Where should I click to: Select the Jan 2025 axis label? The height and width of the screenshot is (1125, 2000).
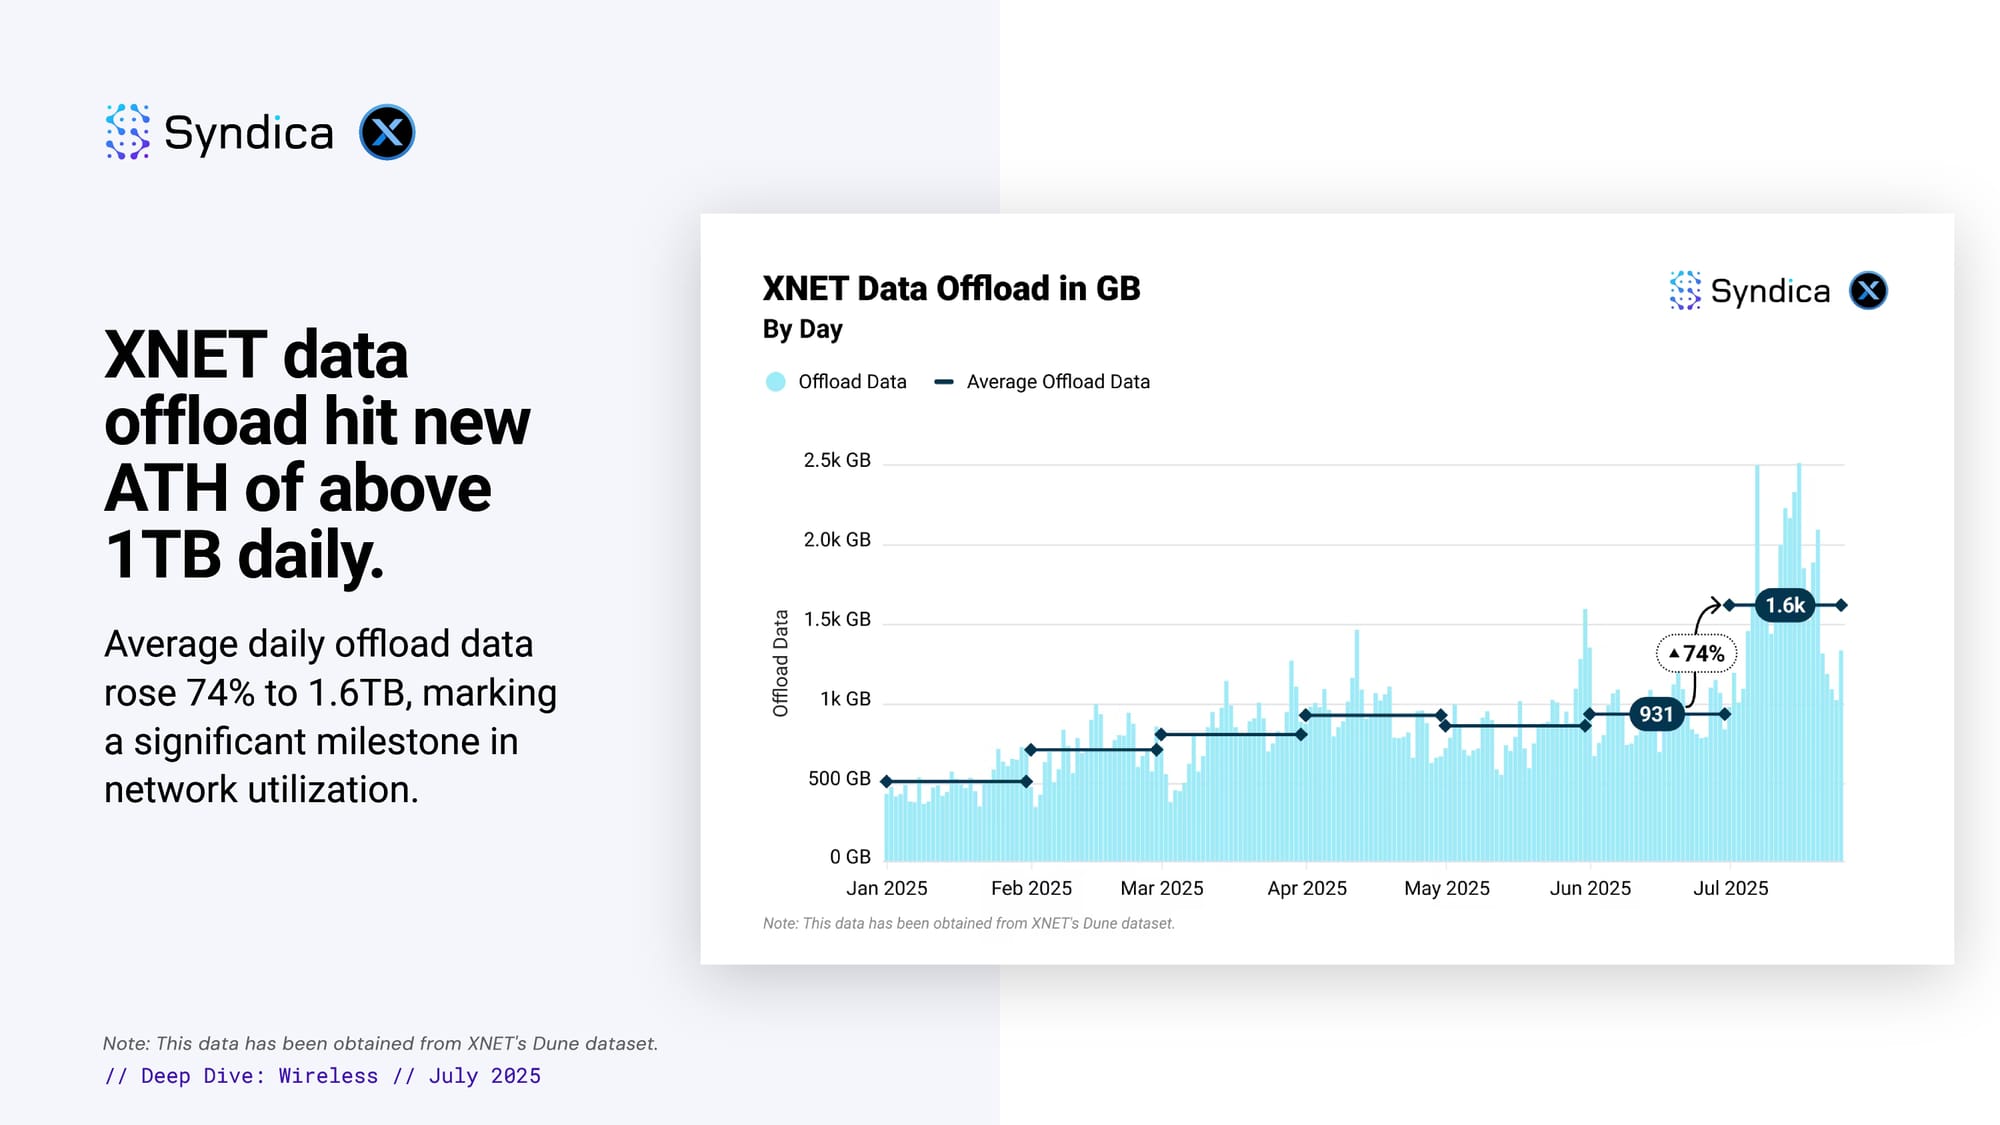pyautogui.click(x=887, y=888)
